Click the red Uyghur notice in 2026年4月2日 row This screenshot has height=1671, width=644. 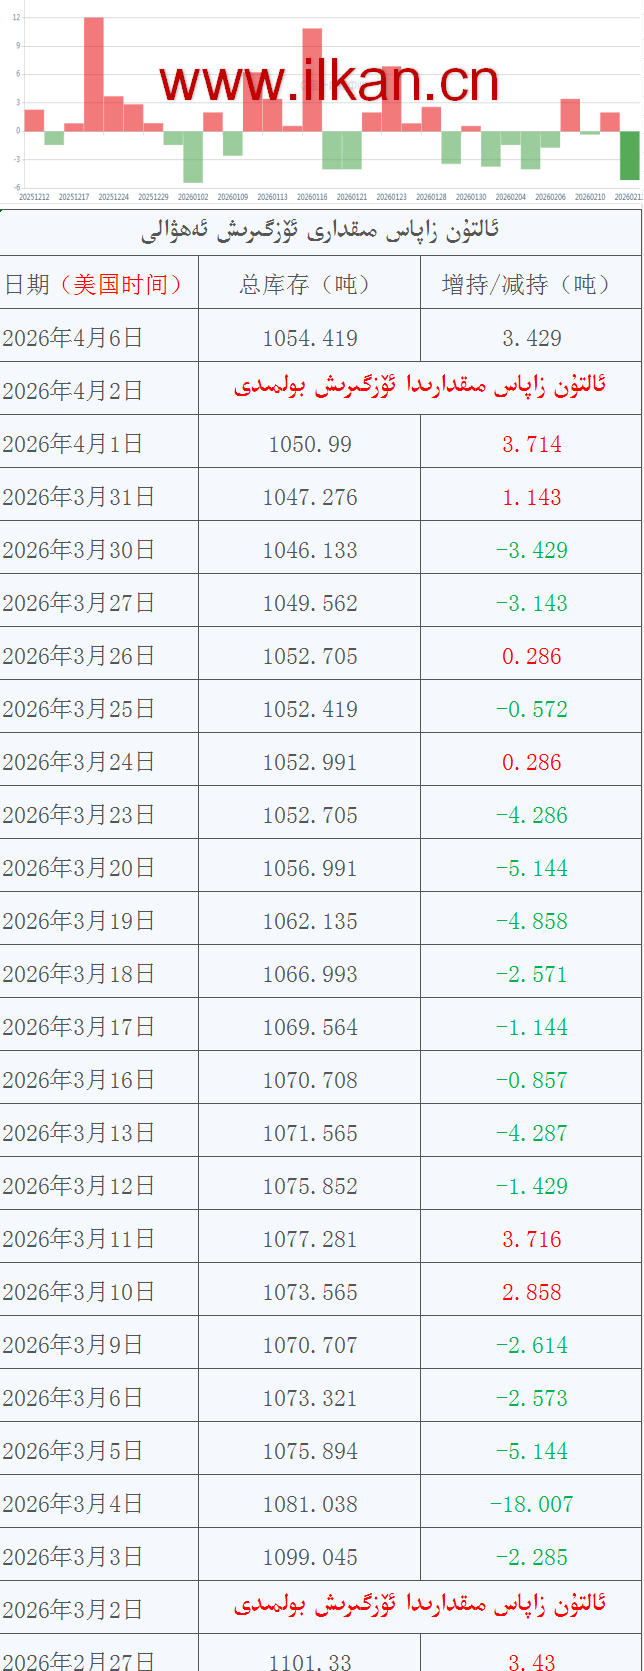pos(420,386)
